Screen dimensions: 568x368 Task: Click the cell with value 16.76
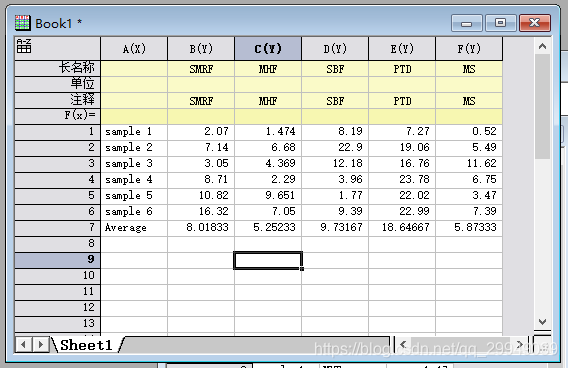[402, 164]
